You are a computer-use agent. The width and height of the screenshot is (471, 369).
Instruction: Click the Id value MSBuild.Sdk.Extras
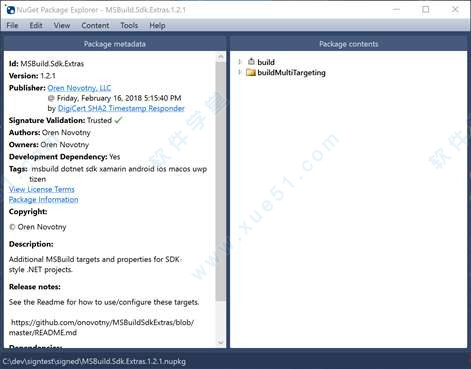pos(52,64)
